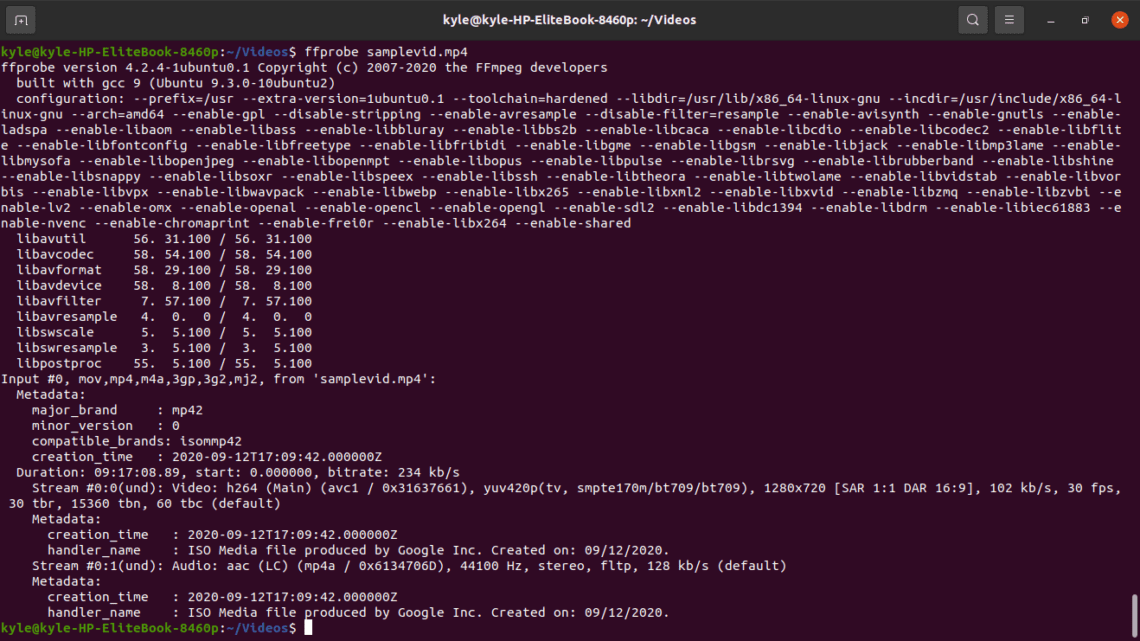The image size is (1140, 641).
Task: Click the search magnifier icon
Action: click(972, 20)
